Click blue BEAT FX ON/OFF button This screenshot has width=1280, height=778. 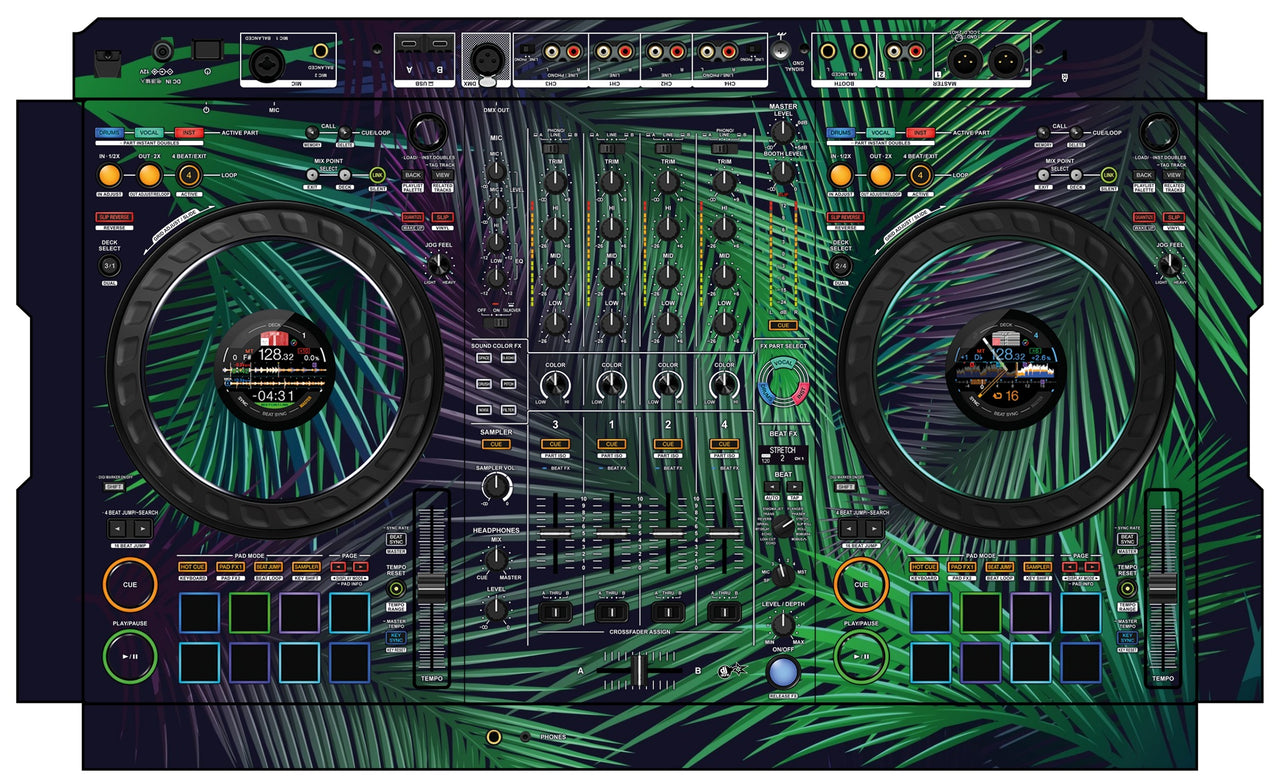784,671
